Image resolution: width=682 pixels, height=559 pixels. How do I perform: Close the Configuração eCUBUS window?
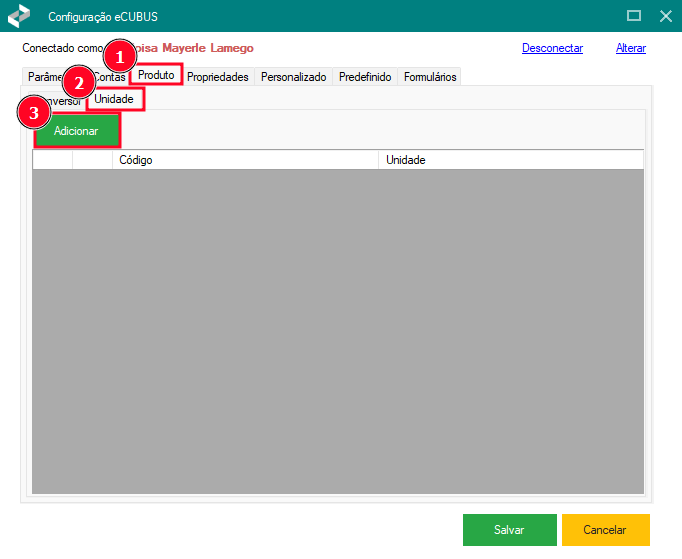pos(665,17)
